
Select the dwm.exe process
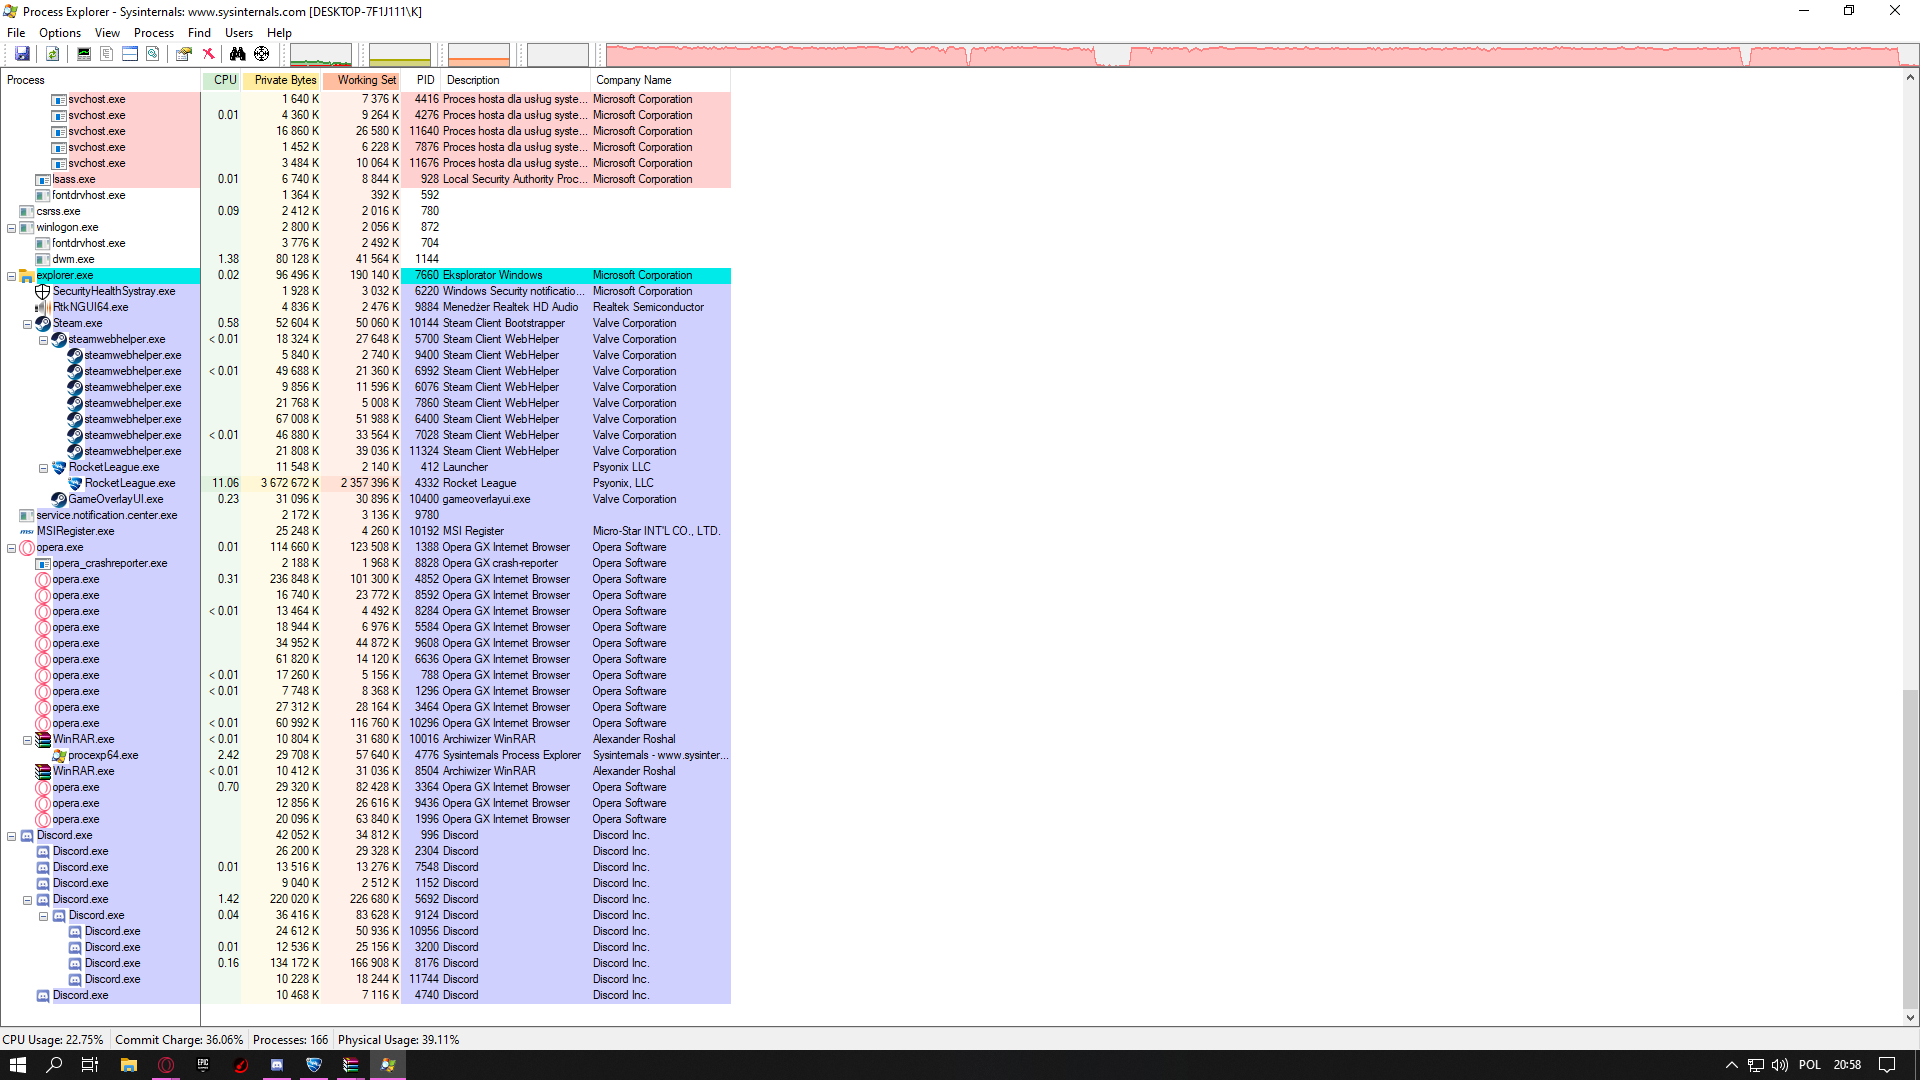coord(73,259)
